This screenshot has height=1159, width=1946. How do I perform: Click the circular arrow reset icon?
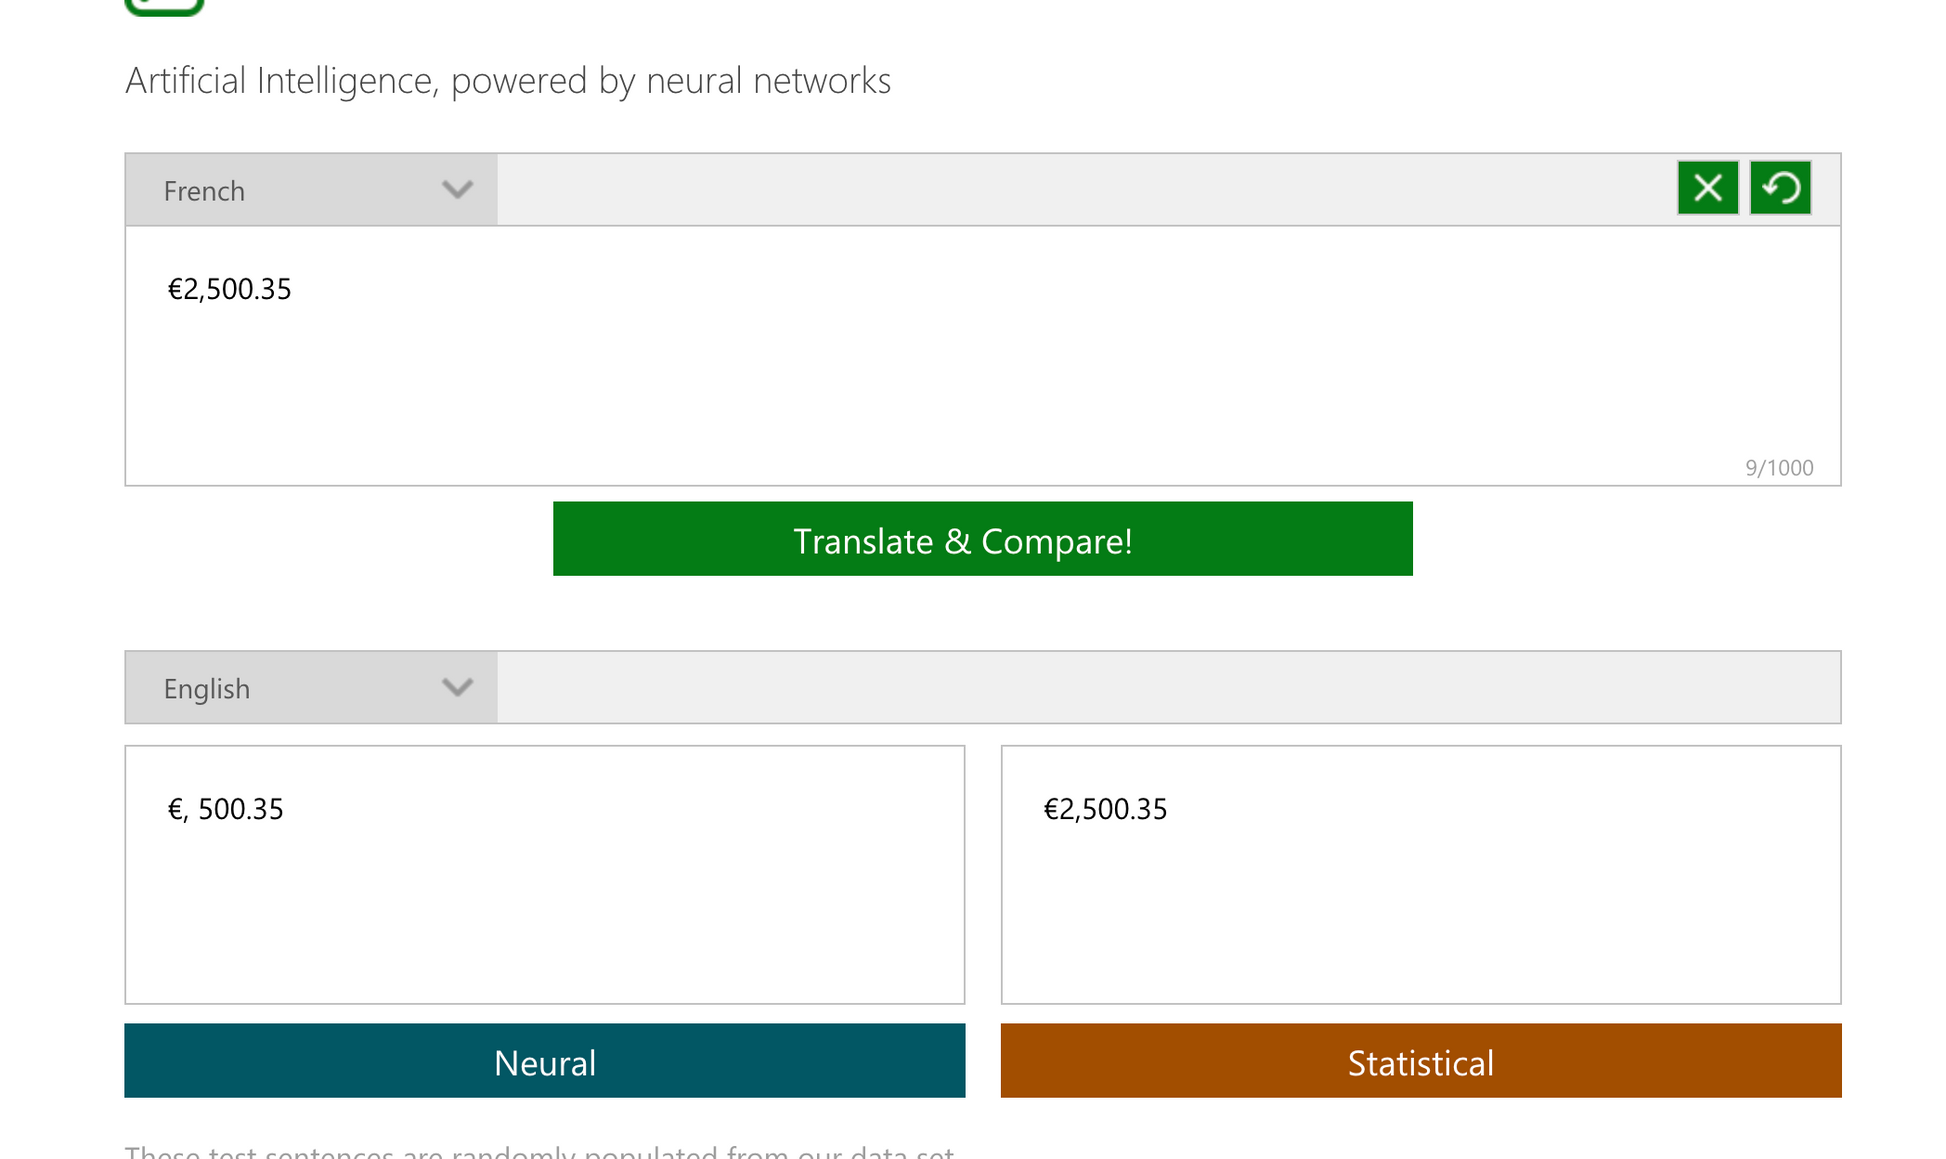pyautogui.click(x=1780, y=188)
